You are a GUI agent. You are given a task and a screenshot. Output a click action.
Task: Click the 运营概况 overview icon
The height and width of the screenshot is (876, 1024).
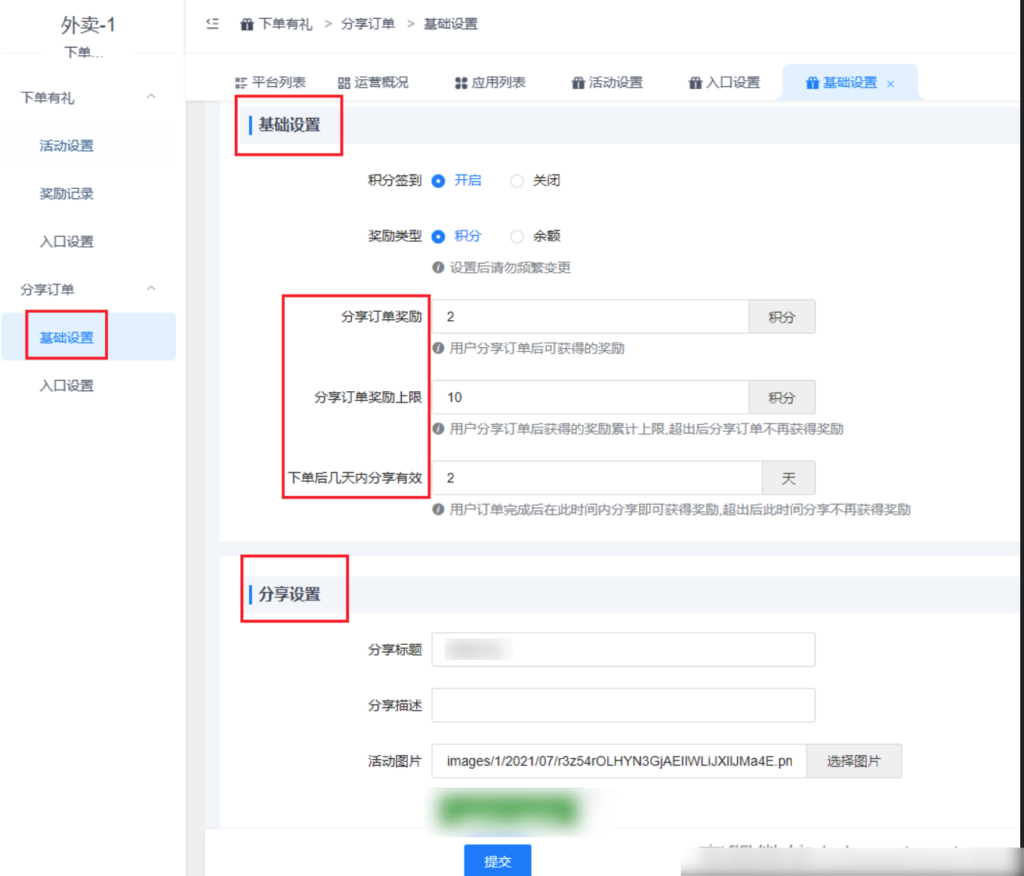tap(344, 84)
